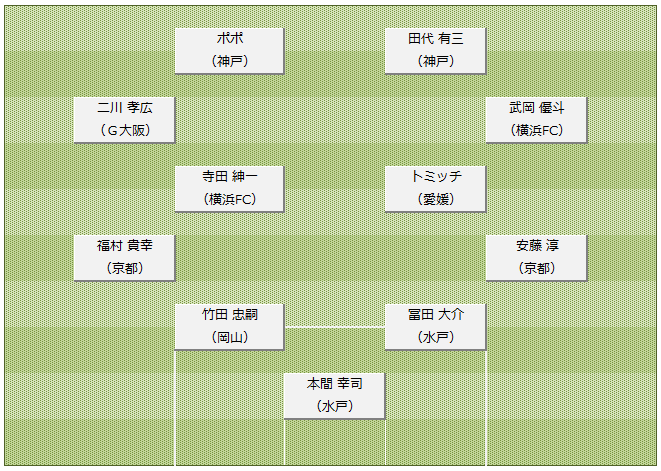Select the 二川 孝広 (G大阪) box
This screenshot has width=661, height=471.
[124, 120]
